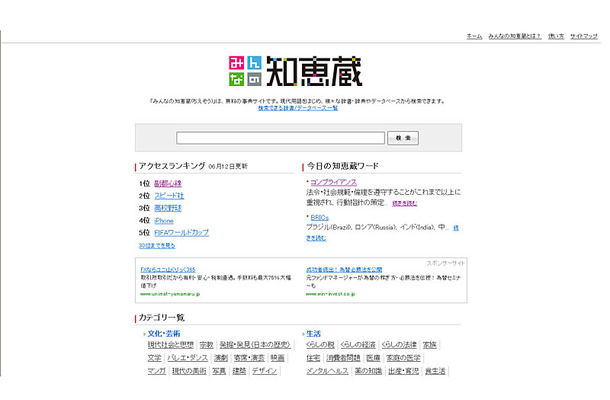Open the ホーム link in top navigation
Image resolution: width=610 pixels, height=400 pixels.
pyautogui.click(x=474, y=36)
